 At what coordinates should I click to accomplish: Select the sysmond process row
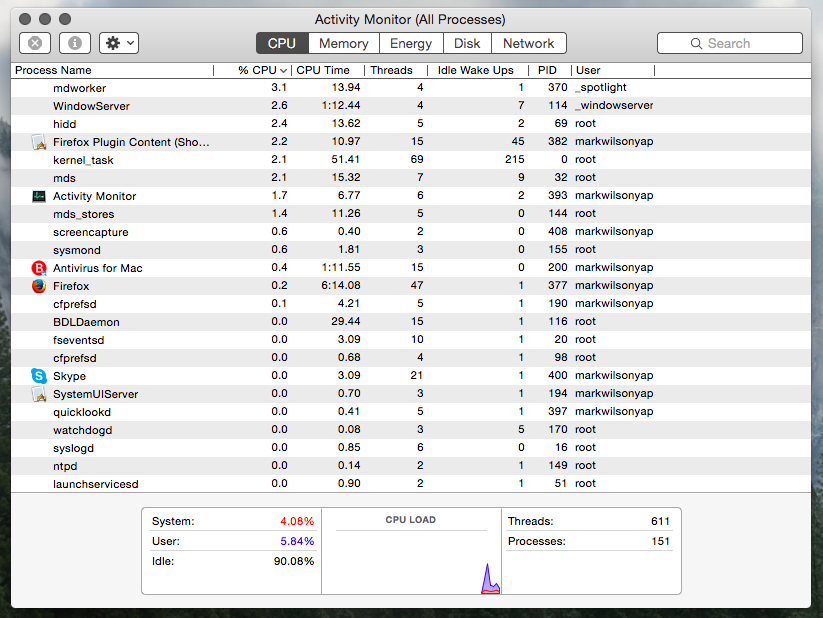point(411,249)
